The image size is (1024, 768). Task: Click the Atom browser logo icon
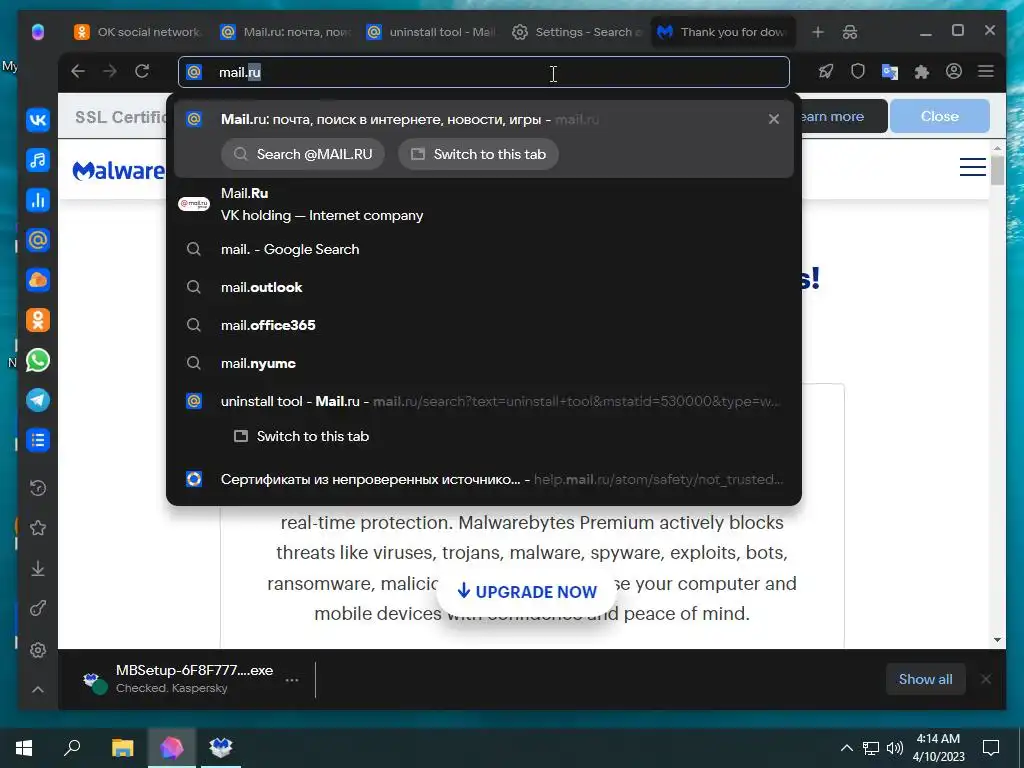click(x=38, y=32)
